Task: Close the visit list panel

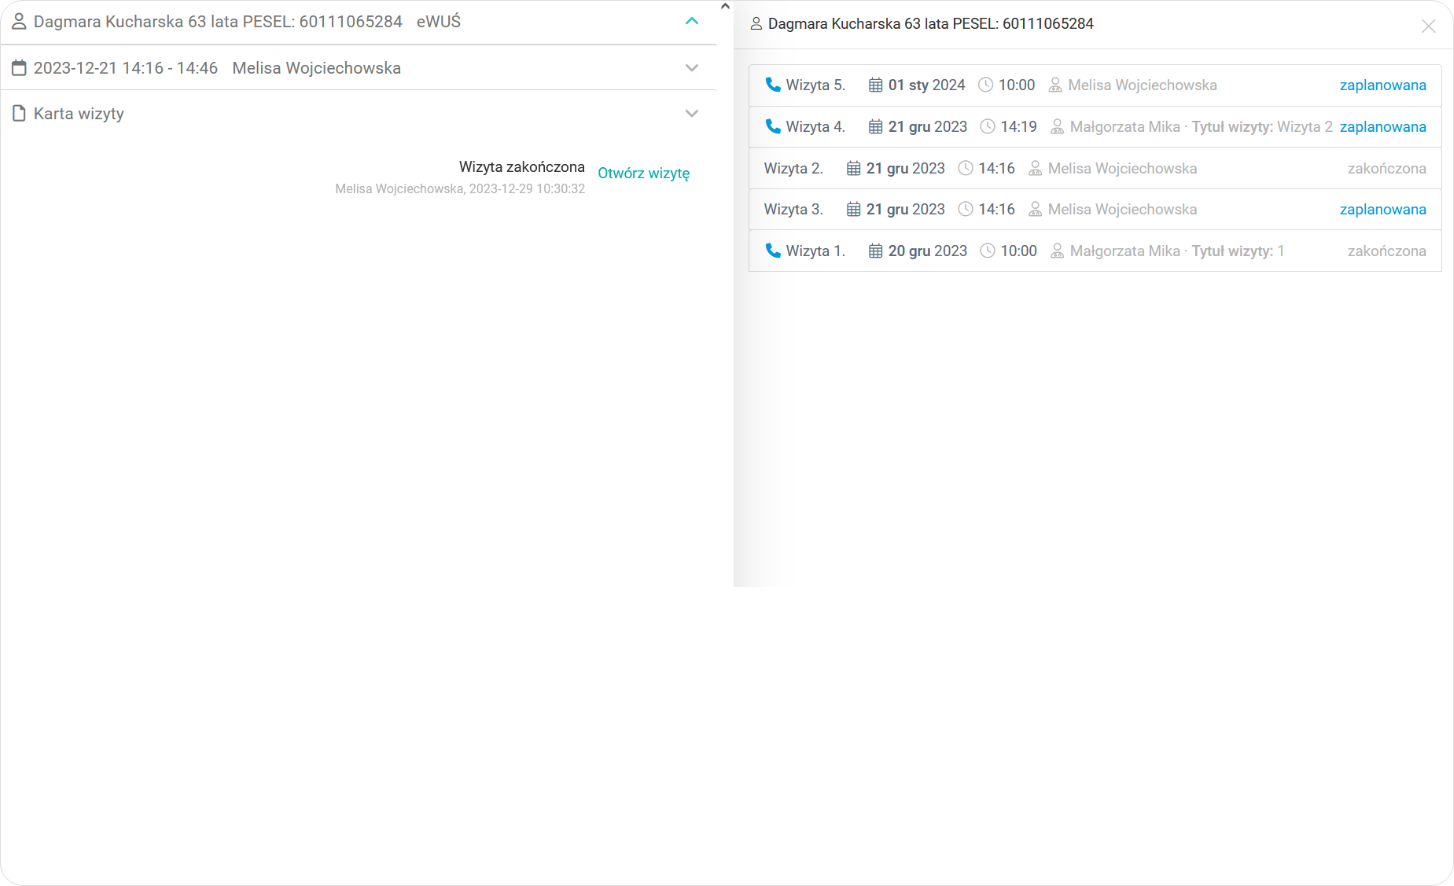Action: (x=1428, y=27)
